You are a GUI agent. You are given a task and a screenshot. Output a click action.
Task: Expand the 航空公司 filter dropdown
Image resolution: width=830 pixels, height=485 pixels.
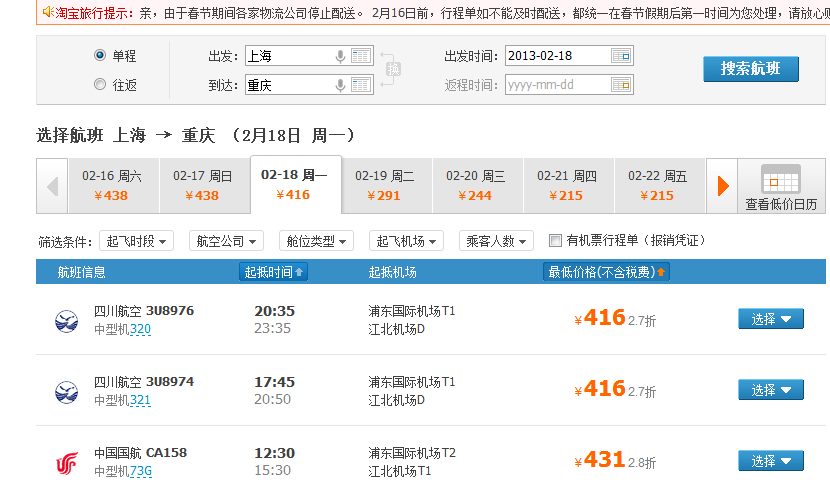coord(227,241)
